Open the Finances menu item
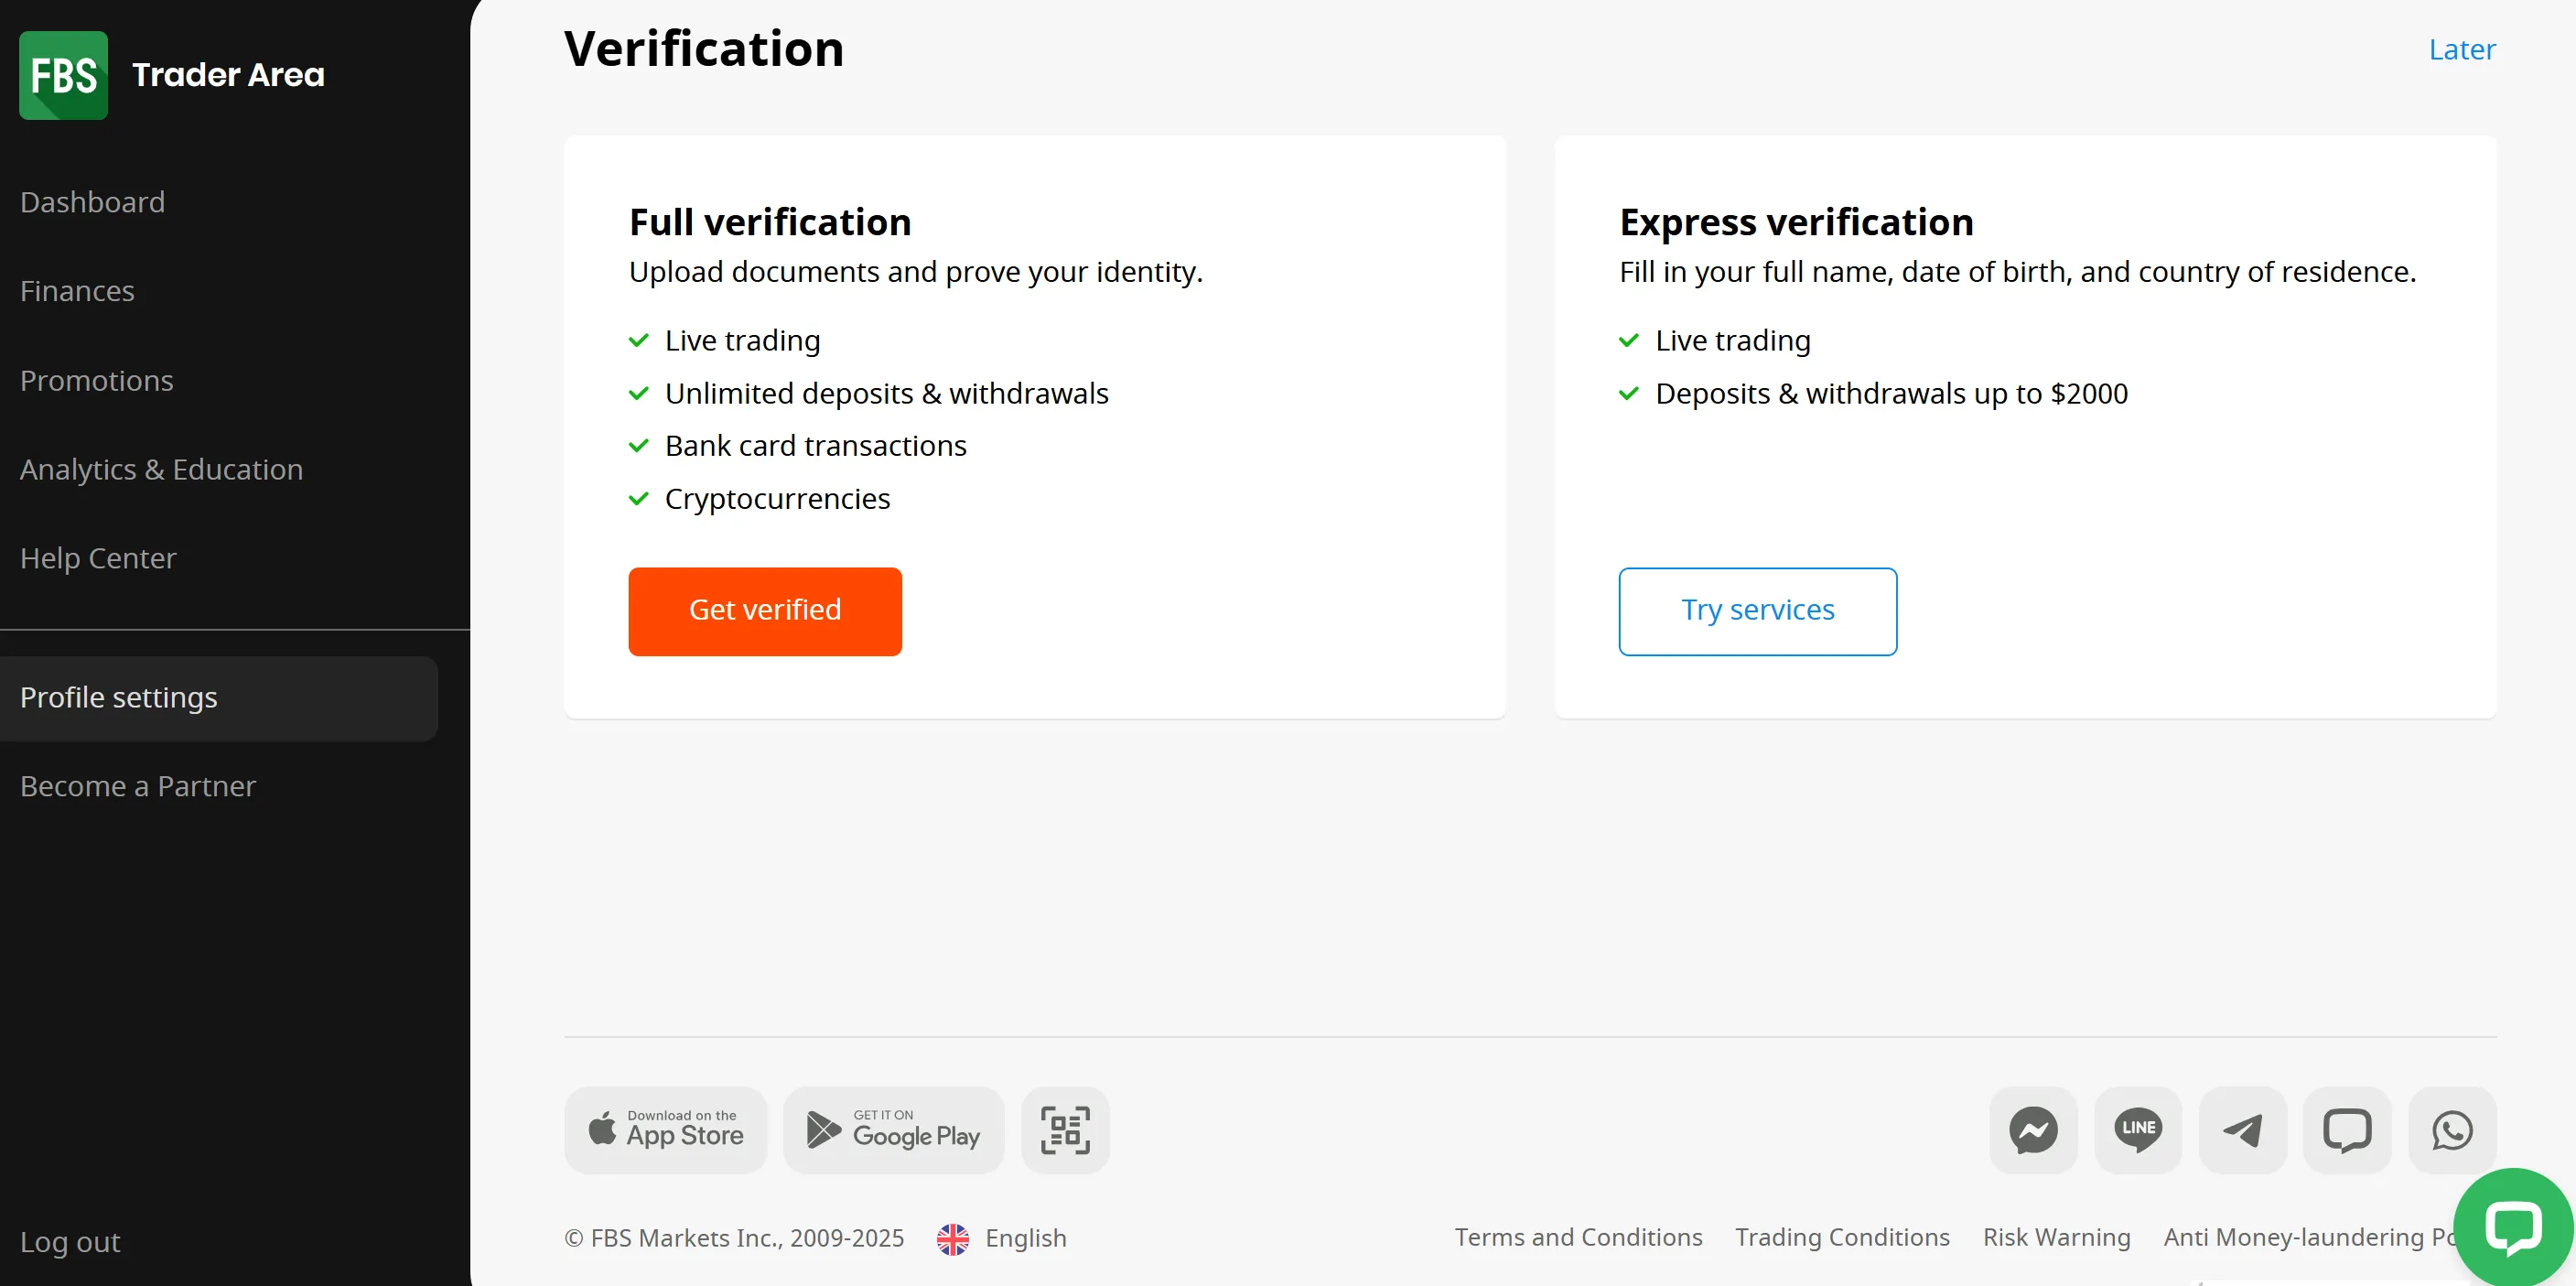The image size is (2576, 1286). pos(77,291)
